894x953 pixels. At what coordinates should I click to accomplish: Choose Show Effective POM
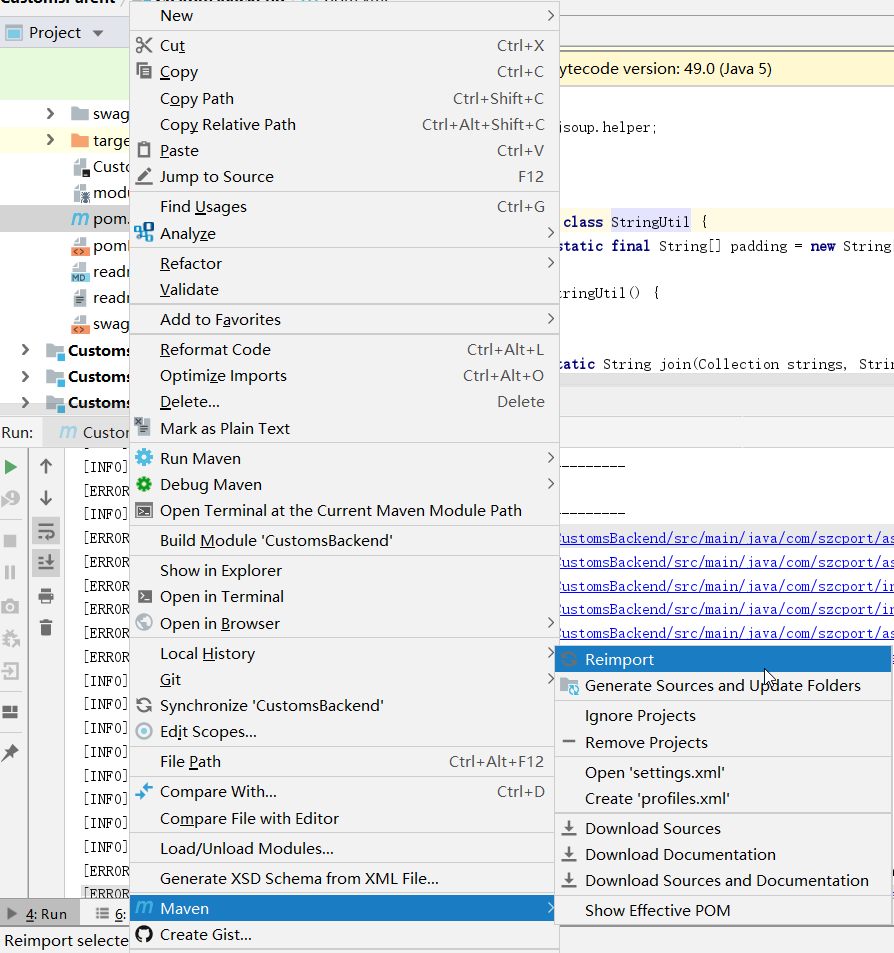[657, 910]
